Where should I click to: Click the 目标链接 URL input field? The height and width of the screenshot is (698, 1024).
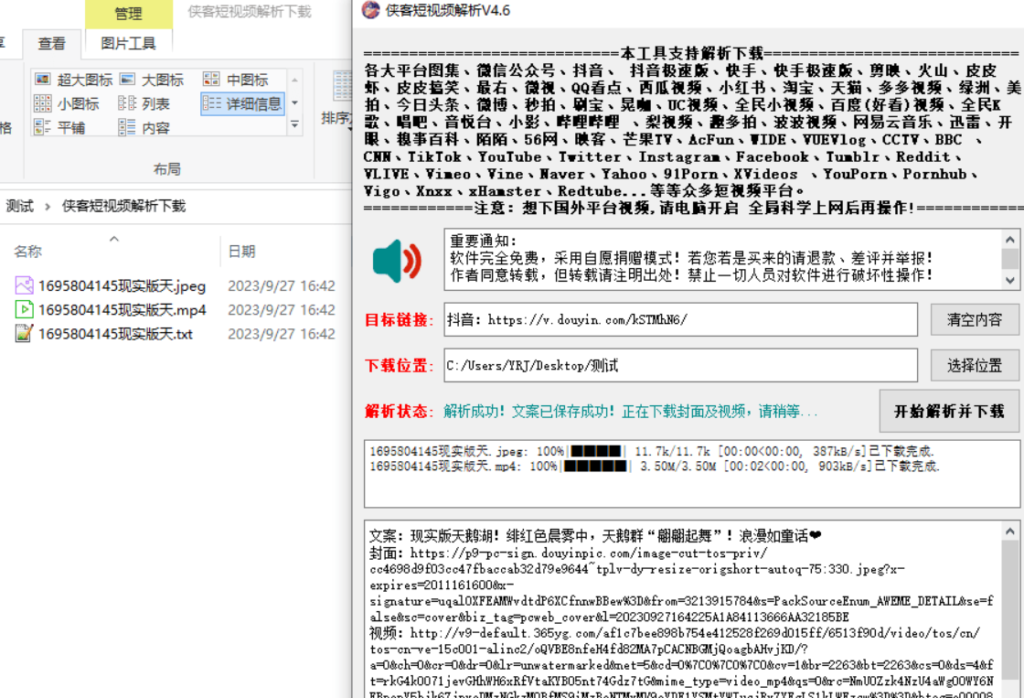pos(679,320)
